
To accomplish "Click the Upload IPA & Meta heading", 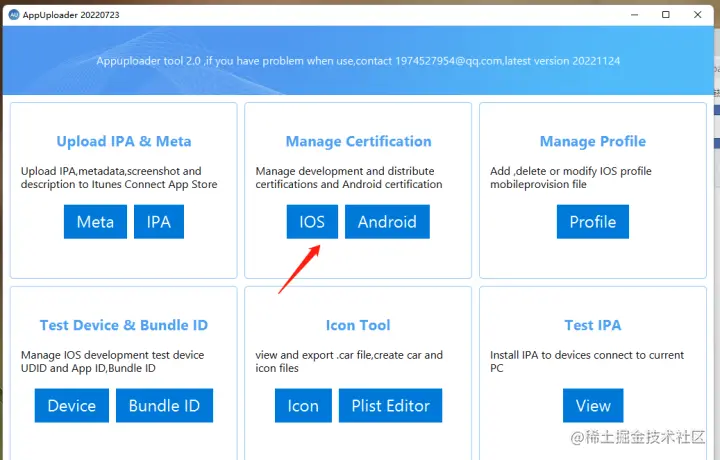I will tap(124, 141).
